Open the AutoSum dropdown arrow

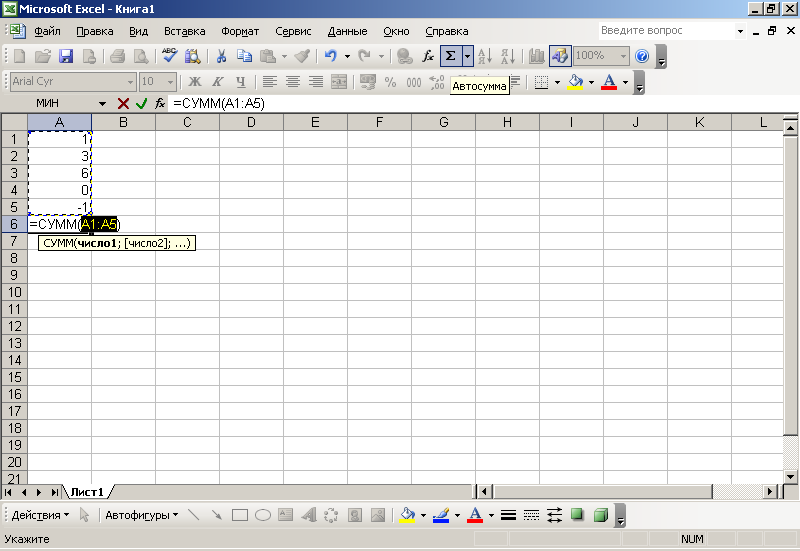click(x=468, y=56)
